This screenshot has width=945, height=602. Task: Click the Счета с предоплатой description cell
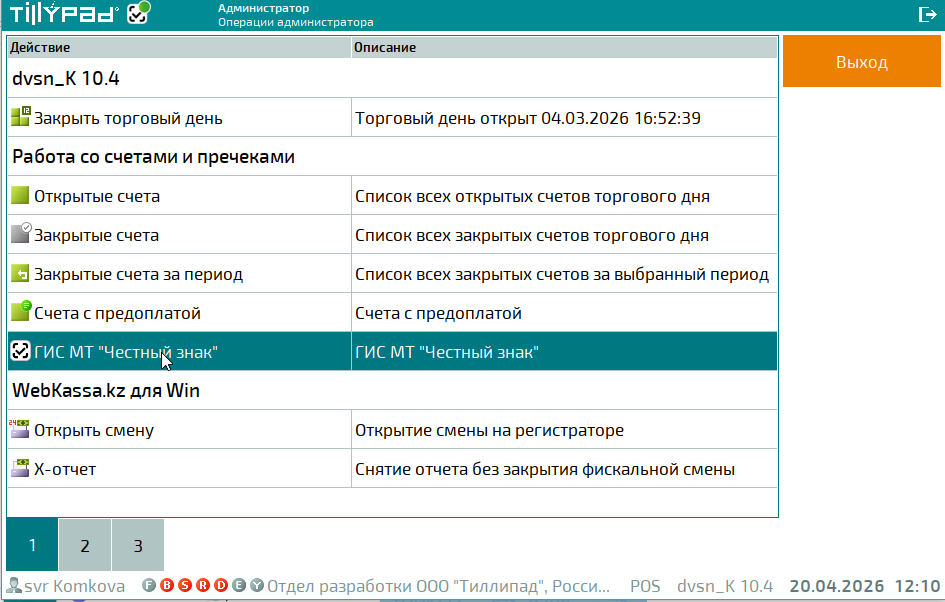[564, 313]
